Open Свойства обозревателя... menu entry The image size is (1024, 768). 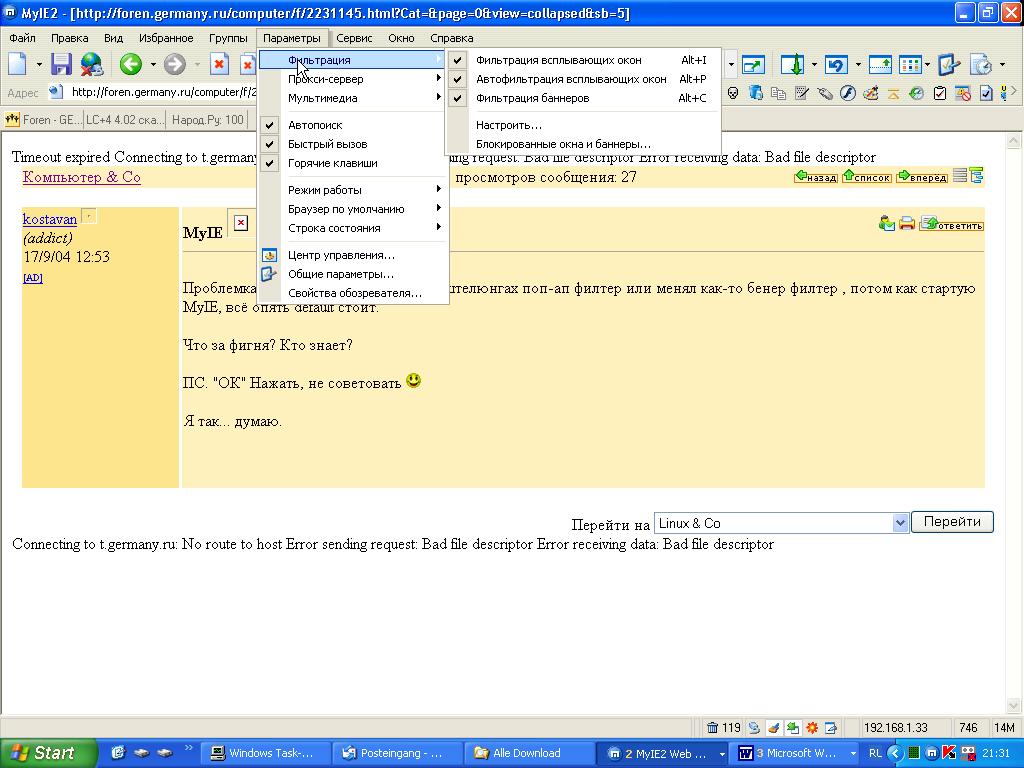pyautogui.click(x=353, y=293)
